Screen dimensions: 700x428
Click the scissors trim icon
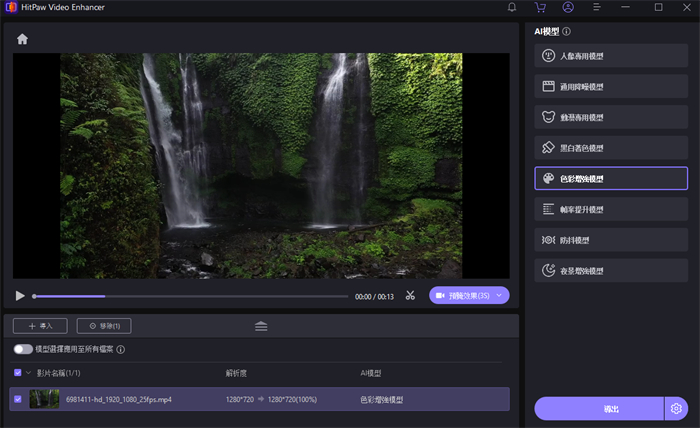410,296
